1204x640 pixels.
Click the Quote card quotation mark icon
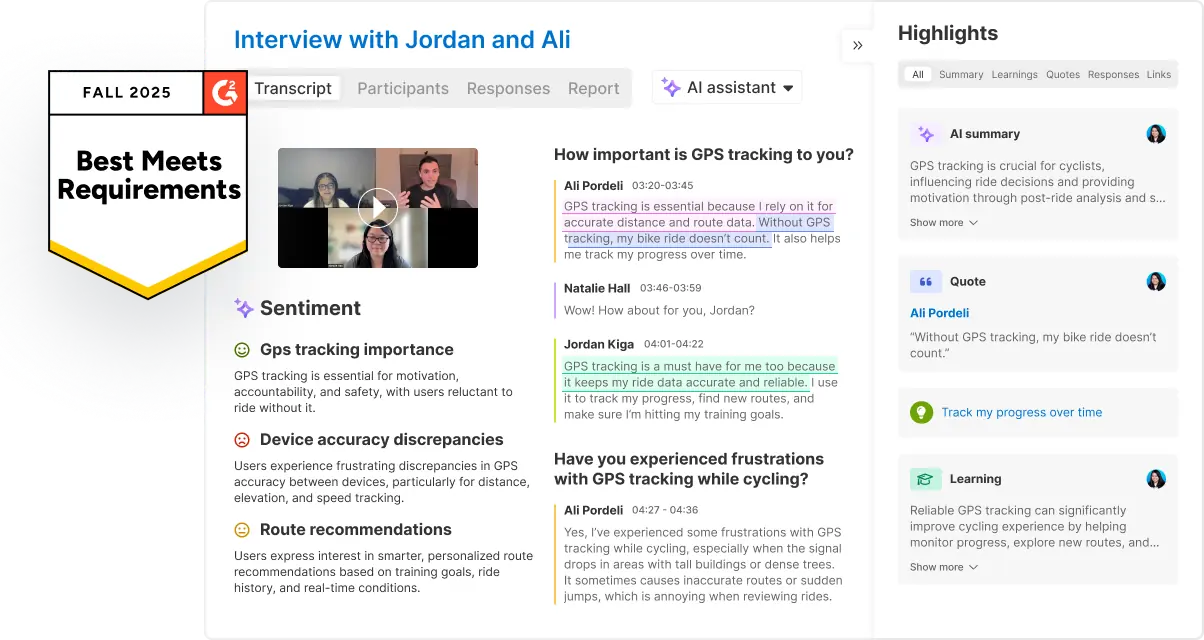926,282
